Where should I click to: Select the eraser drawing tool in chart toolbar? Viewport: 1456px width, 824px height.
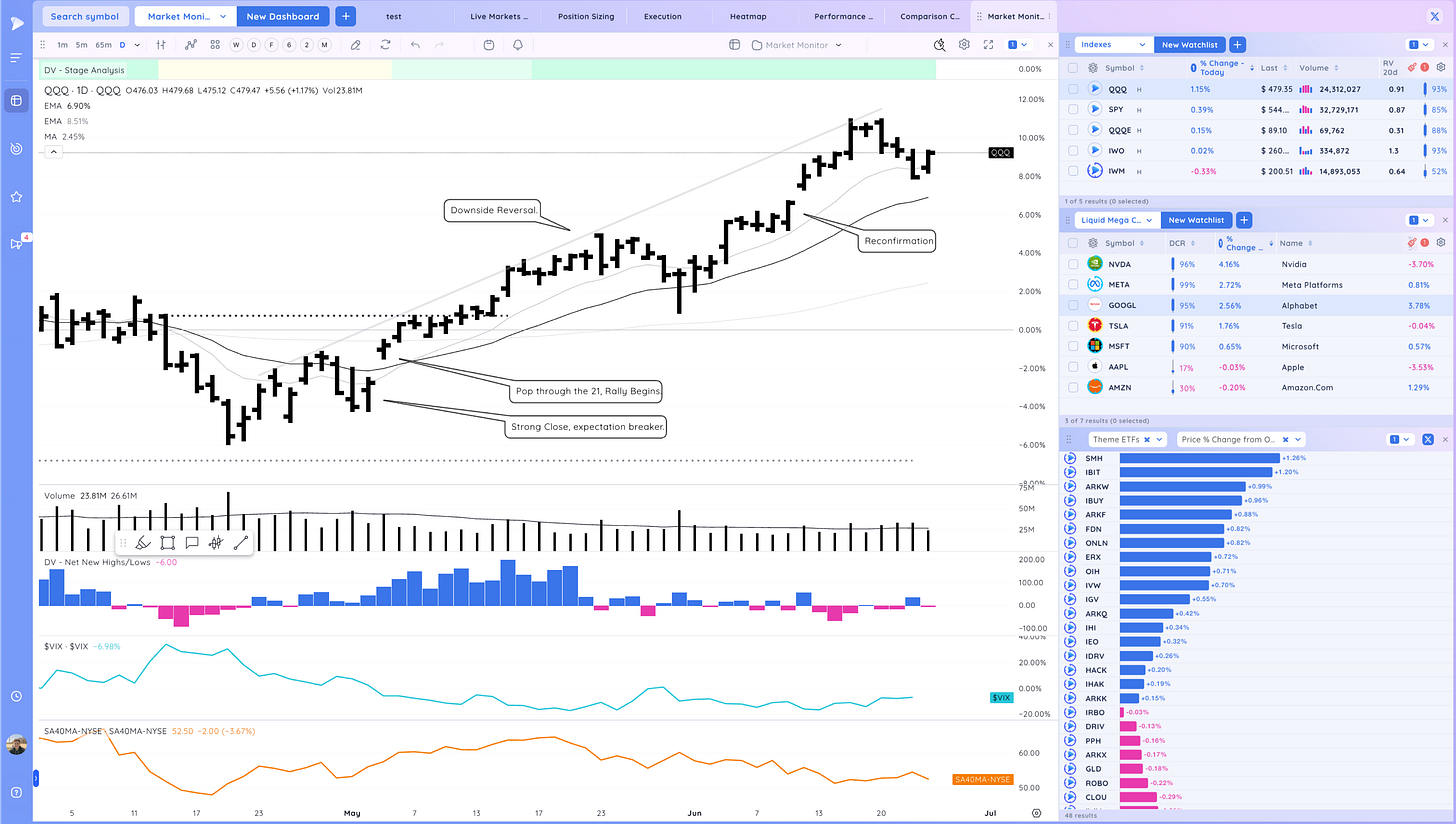(355, 45)
